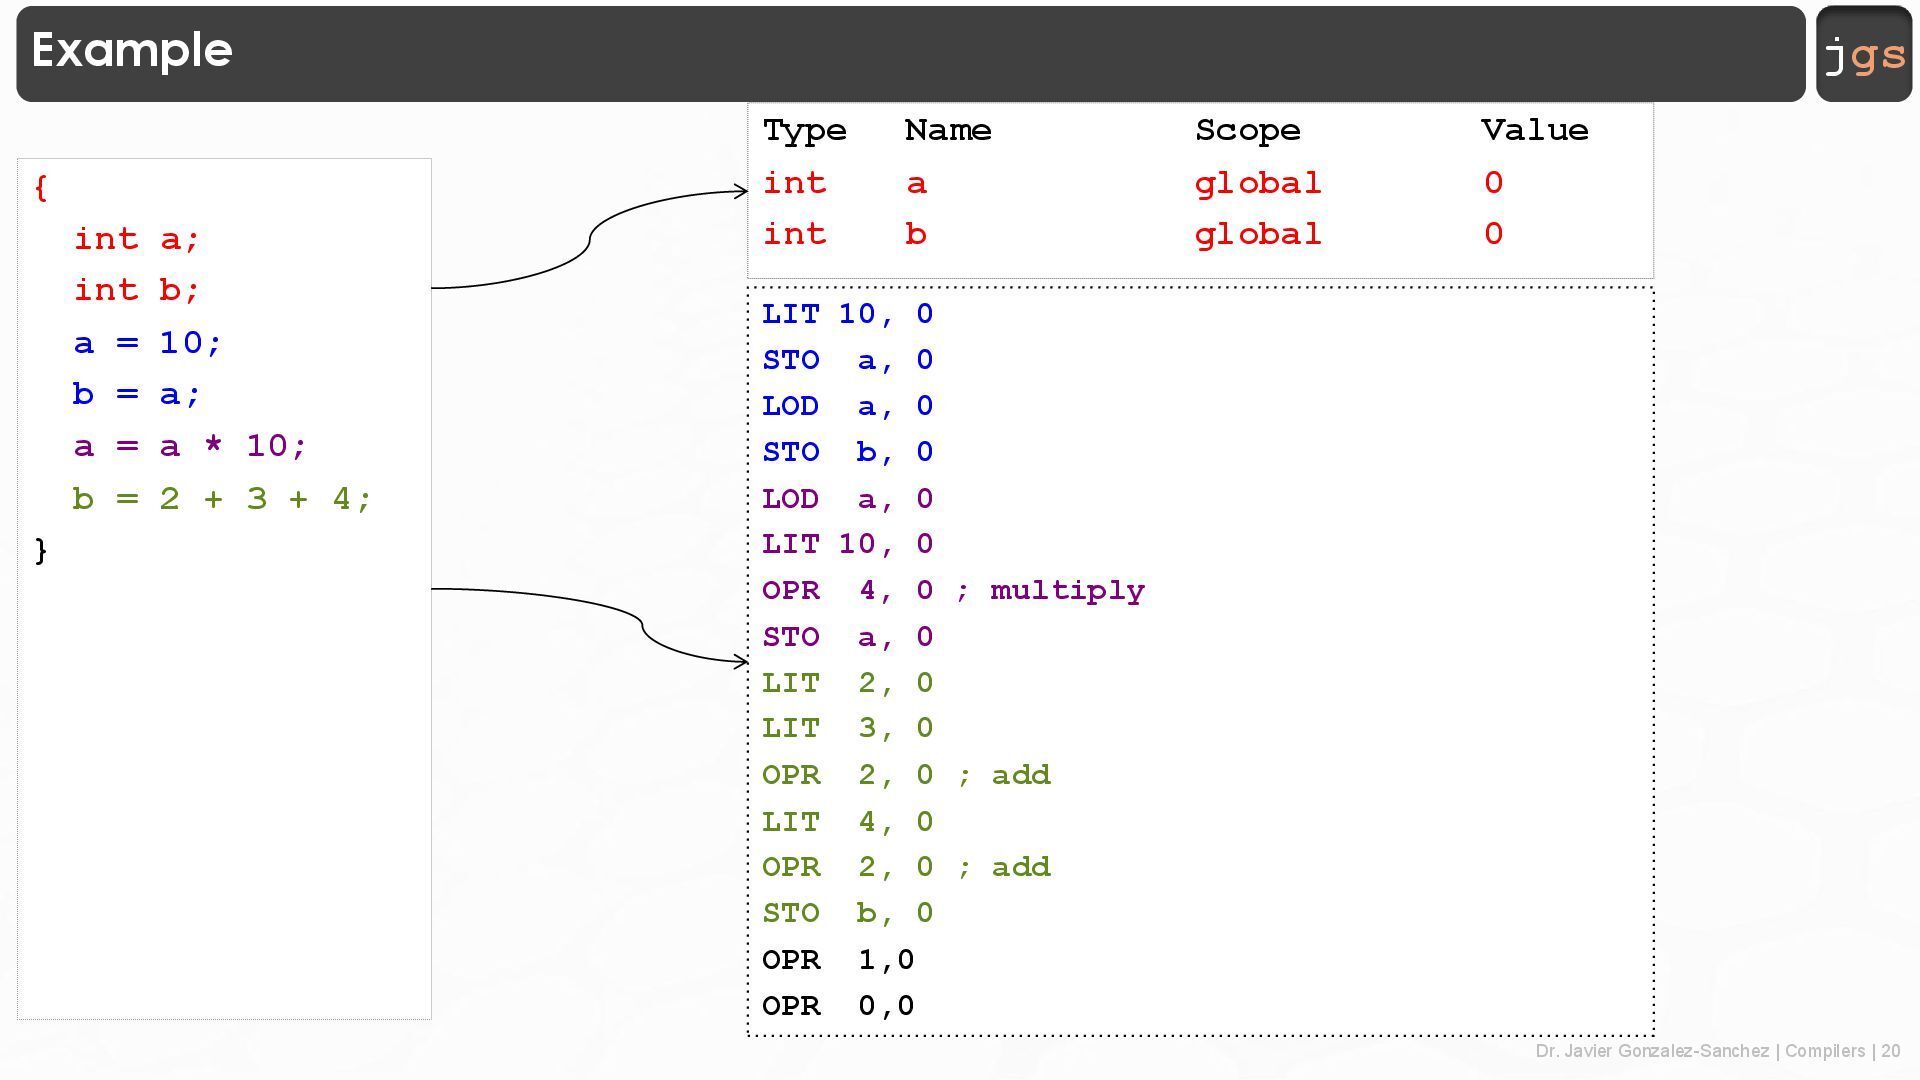This screenshot has height=1080, width=1920.
Task: Click the 'a = a * 10;' statement
Action: pos(190,445)
